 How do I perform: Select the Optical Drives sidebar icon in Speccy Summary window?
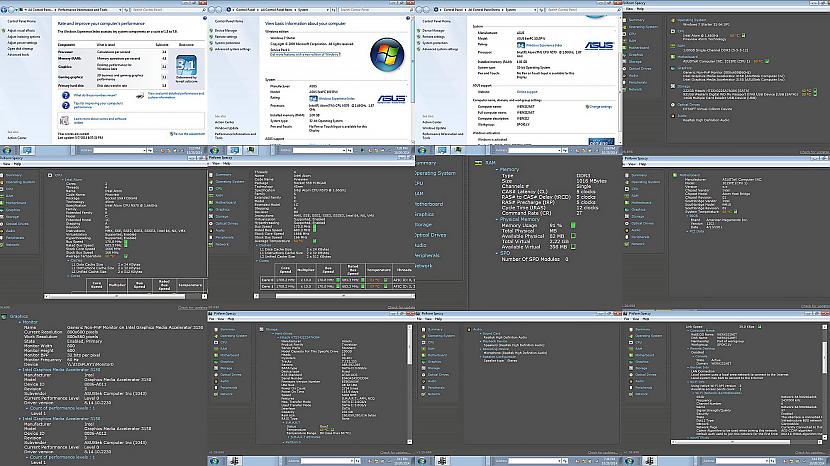coord(625,68)
